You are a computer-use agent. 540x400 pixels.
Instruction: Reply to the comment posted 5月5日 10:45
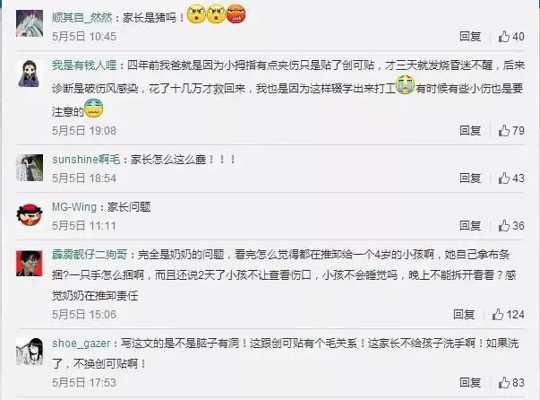[x=470, y=36]
